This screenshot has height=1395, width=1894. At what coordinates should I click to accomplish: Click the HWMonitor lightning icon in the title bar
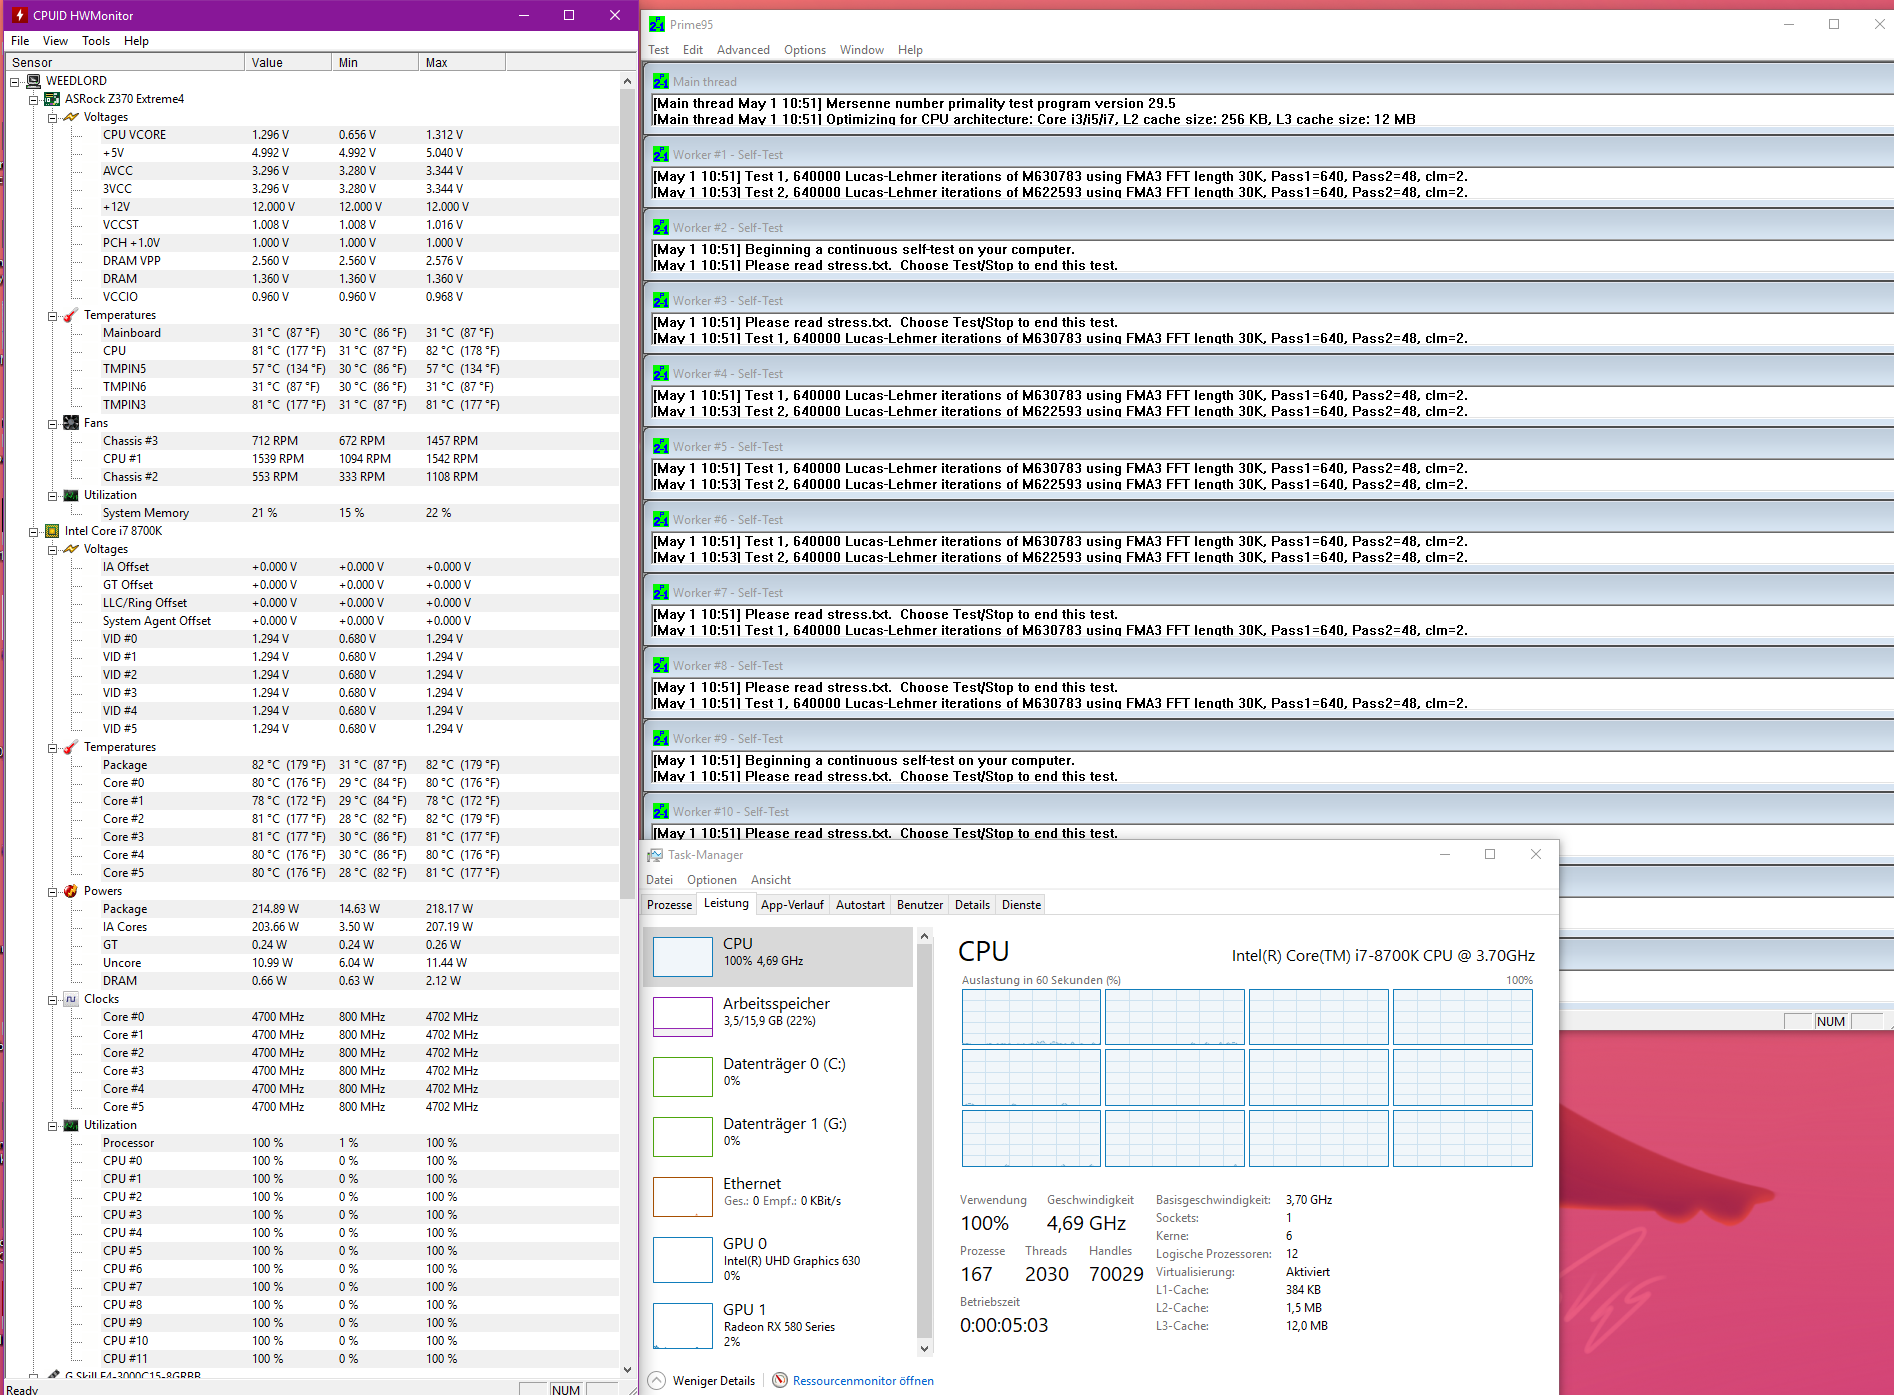click(x=18, y=15)
